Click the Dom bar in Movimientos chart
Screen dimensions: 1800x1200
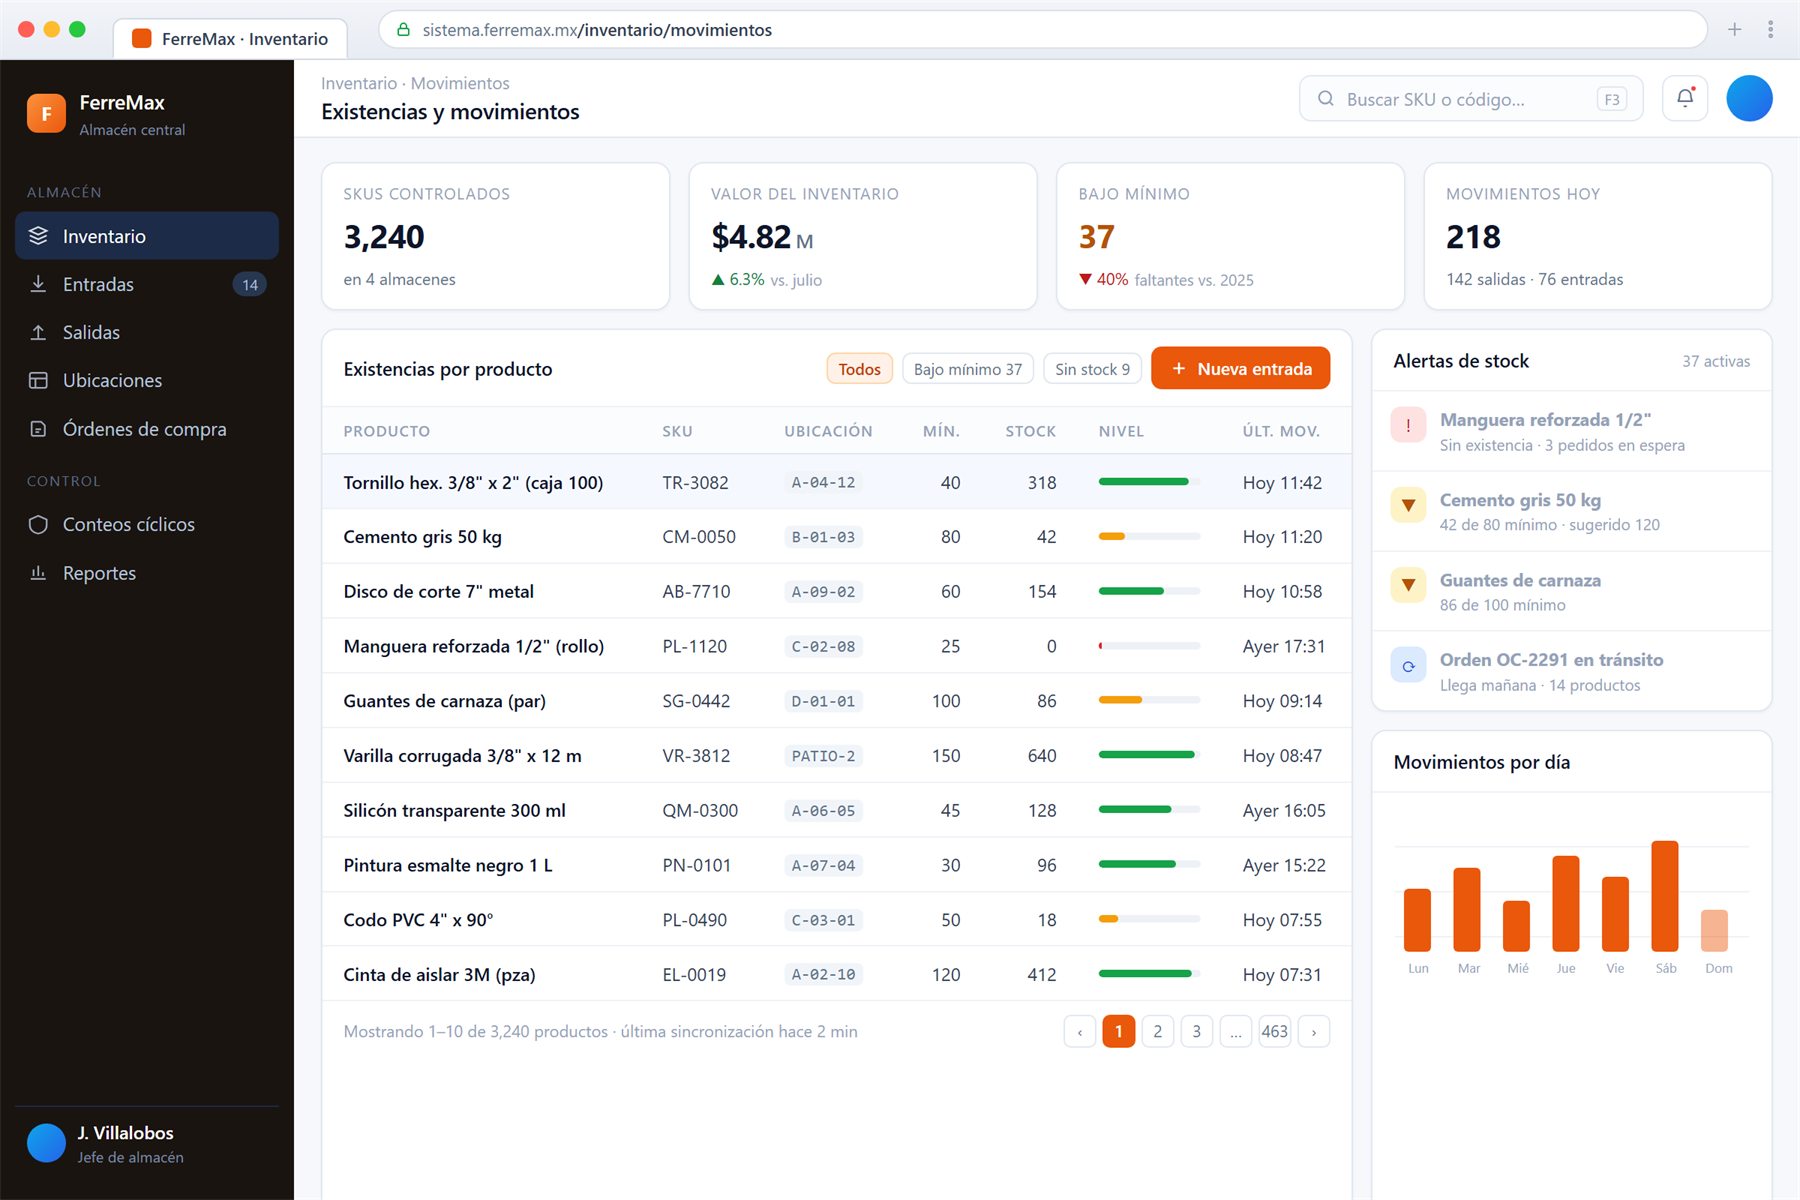1714,930
